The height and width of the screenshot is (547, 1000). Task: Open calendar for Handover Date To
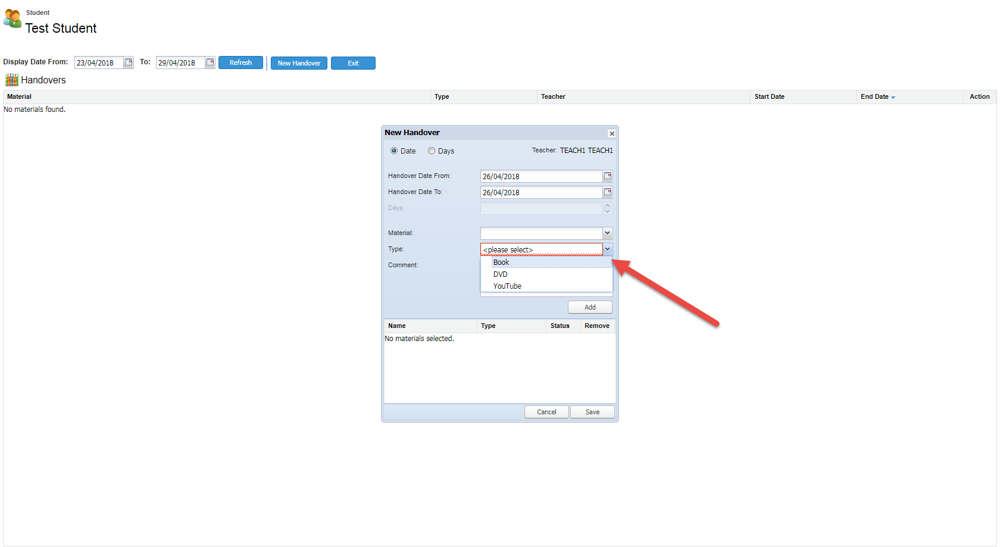[x=607, y=192]
